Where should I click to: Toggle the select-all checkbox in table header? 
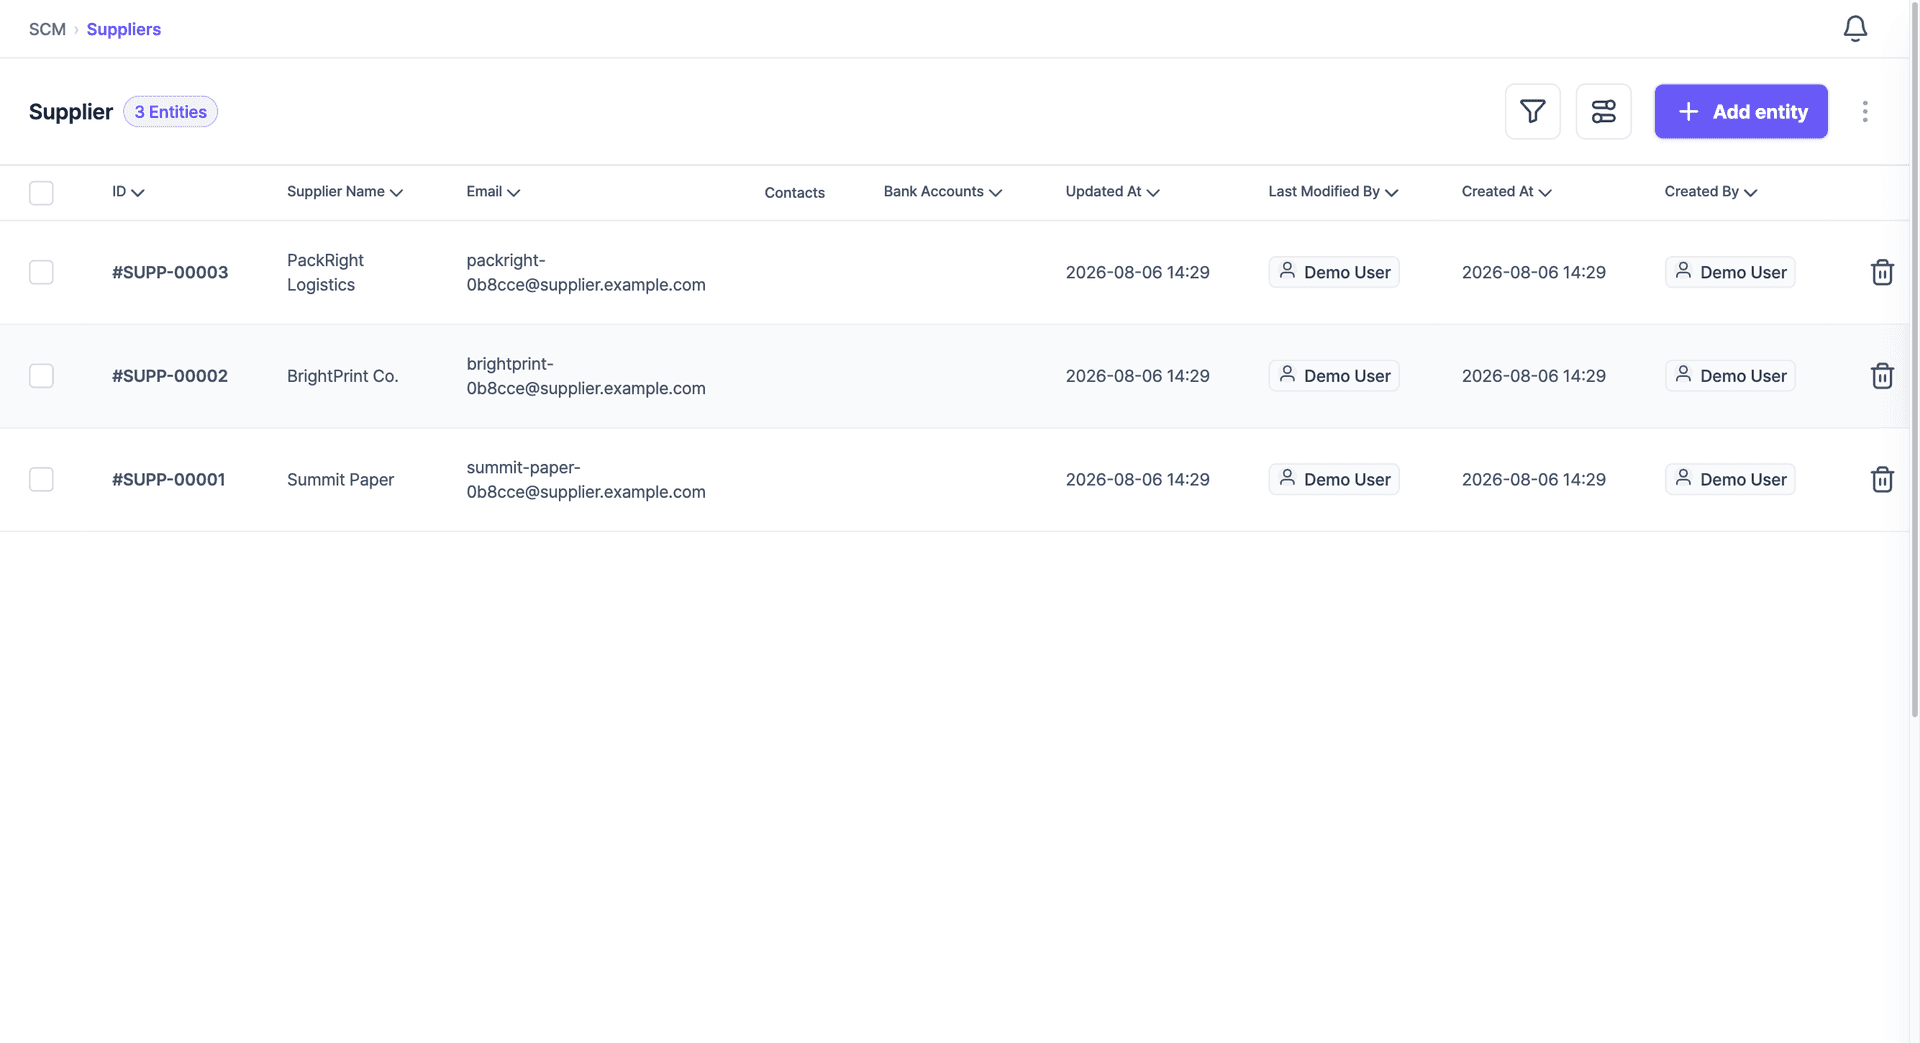41,192
